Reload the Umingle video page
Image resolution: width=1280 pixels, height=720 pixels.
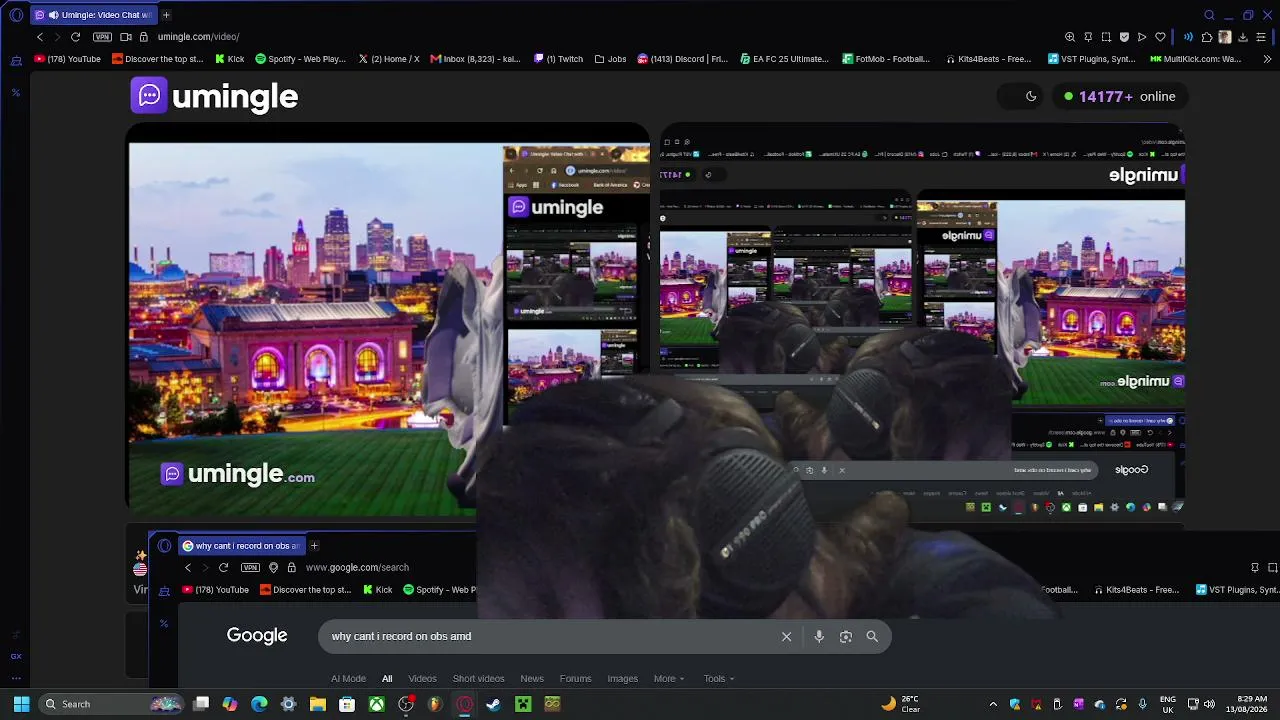pos(75,37)
